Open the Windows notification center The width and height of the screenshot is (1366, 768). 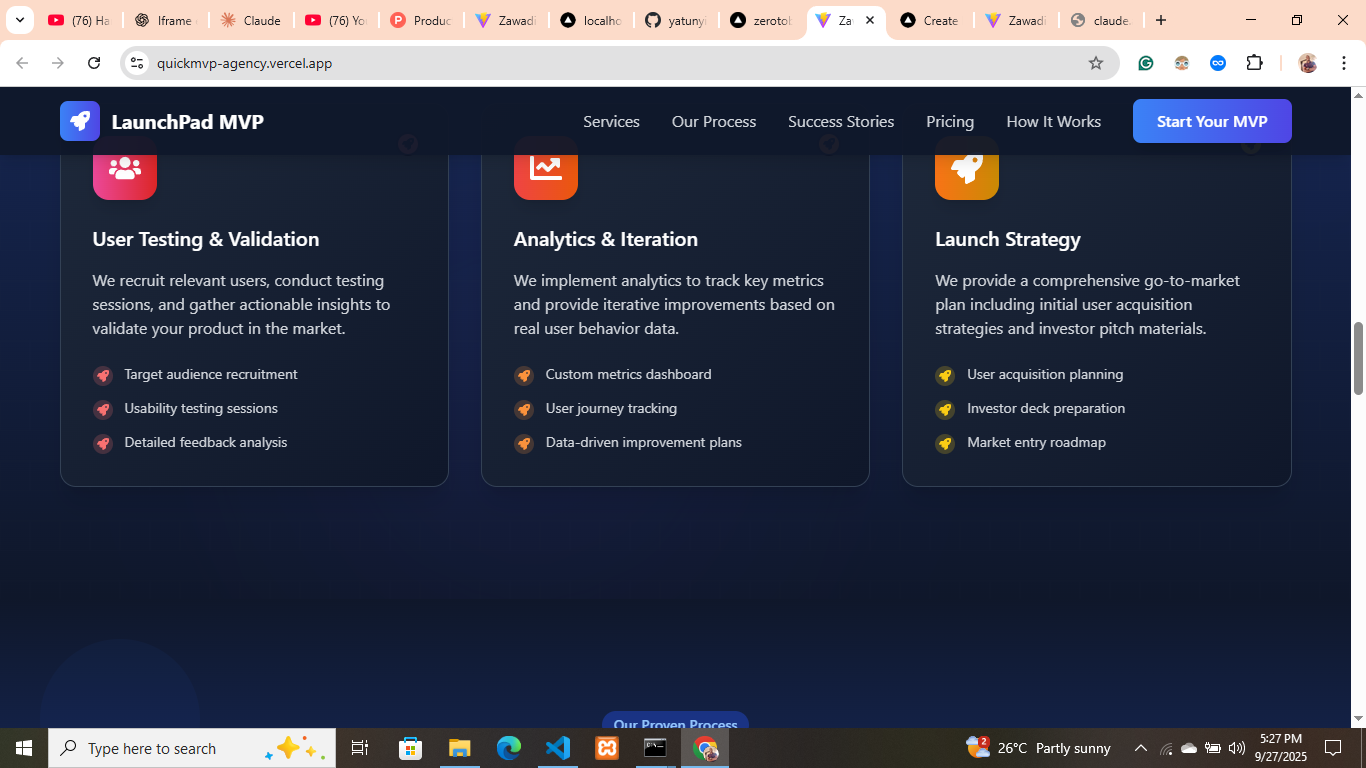pyautogui.click(x=1333, y=748)
